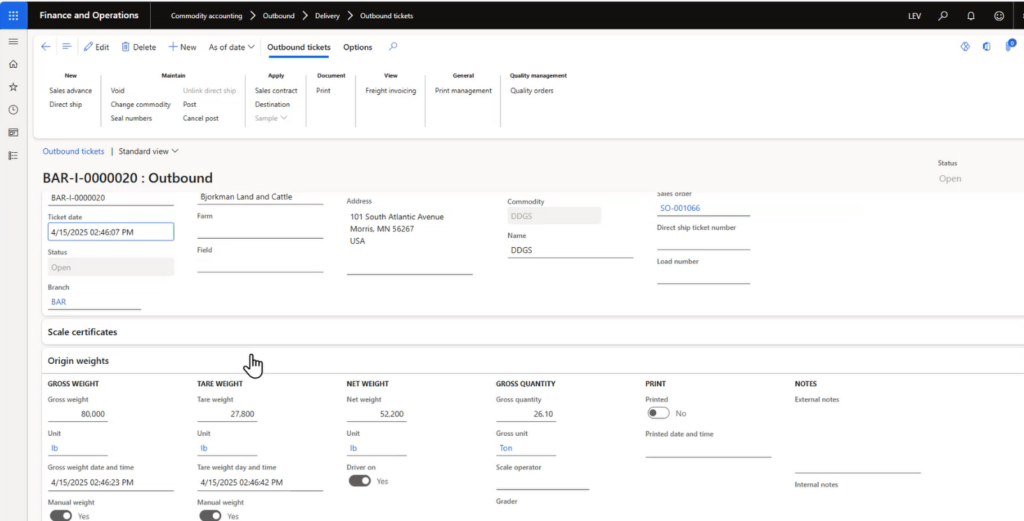The width and height of the screenshot is (1024, 521).
Task: Open attachments icon with badge
Action: (1010, 46)
